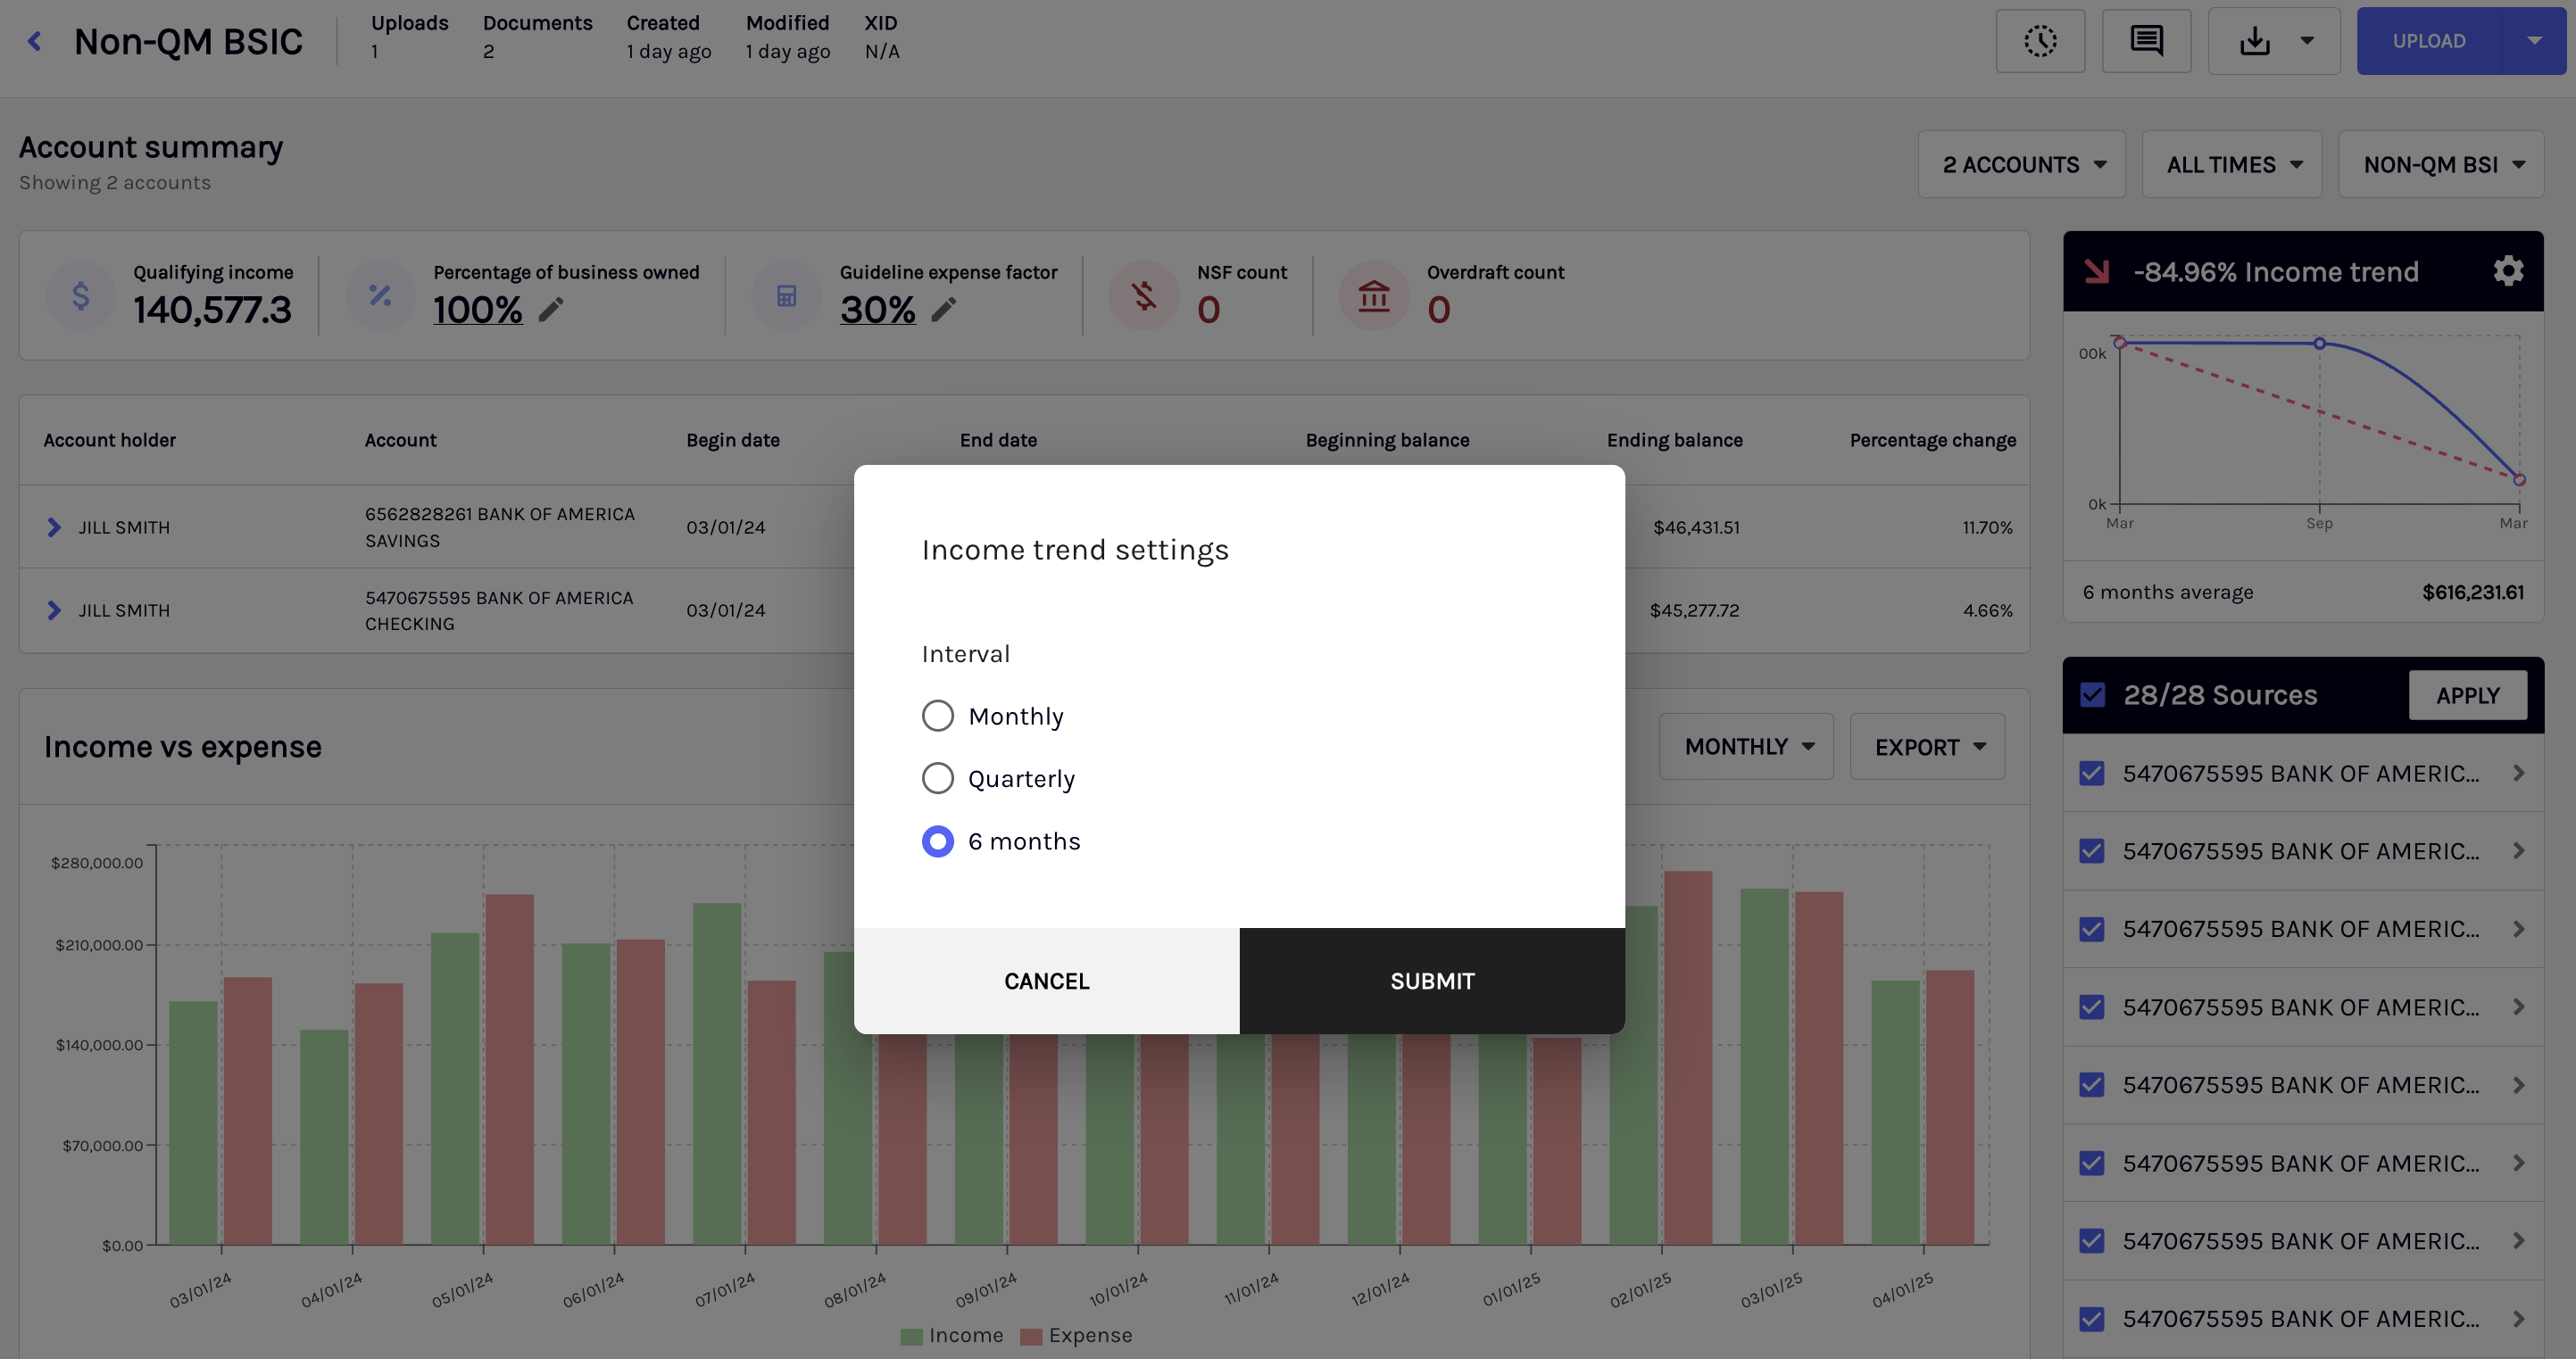Open the 2 ACCOUNTS dropdown
The height and width of the screenshot is (1359, 2576).
tap(2021, 164)
